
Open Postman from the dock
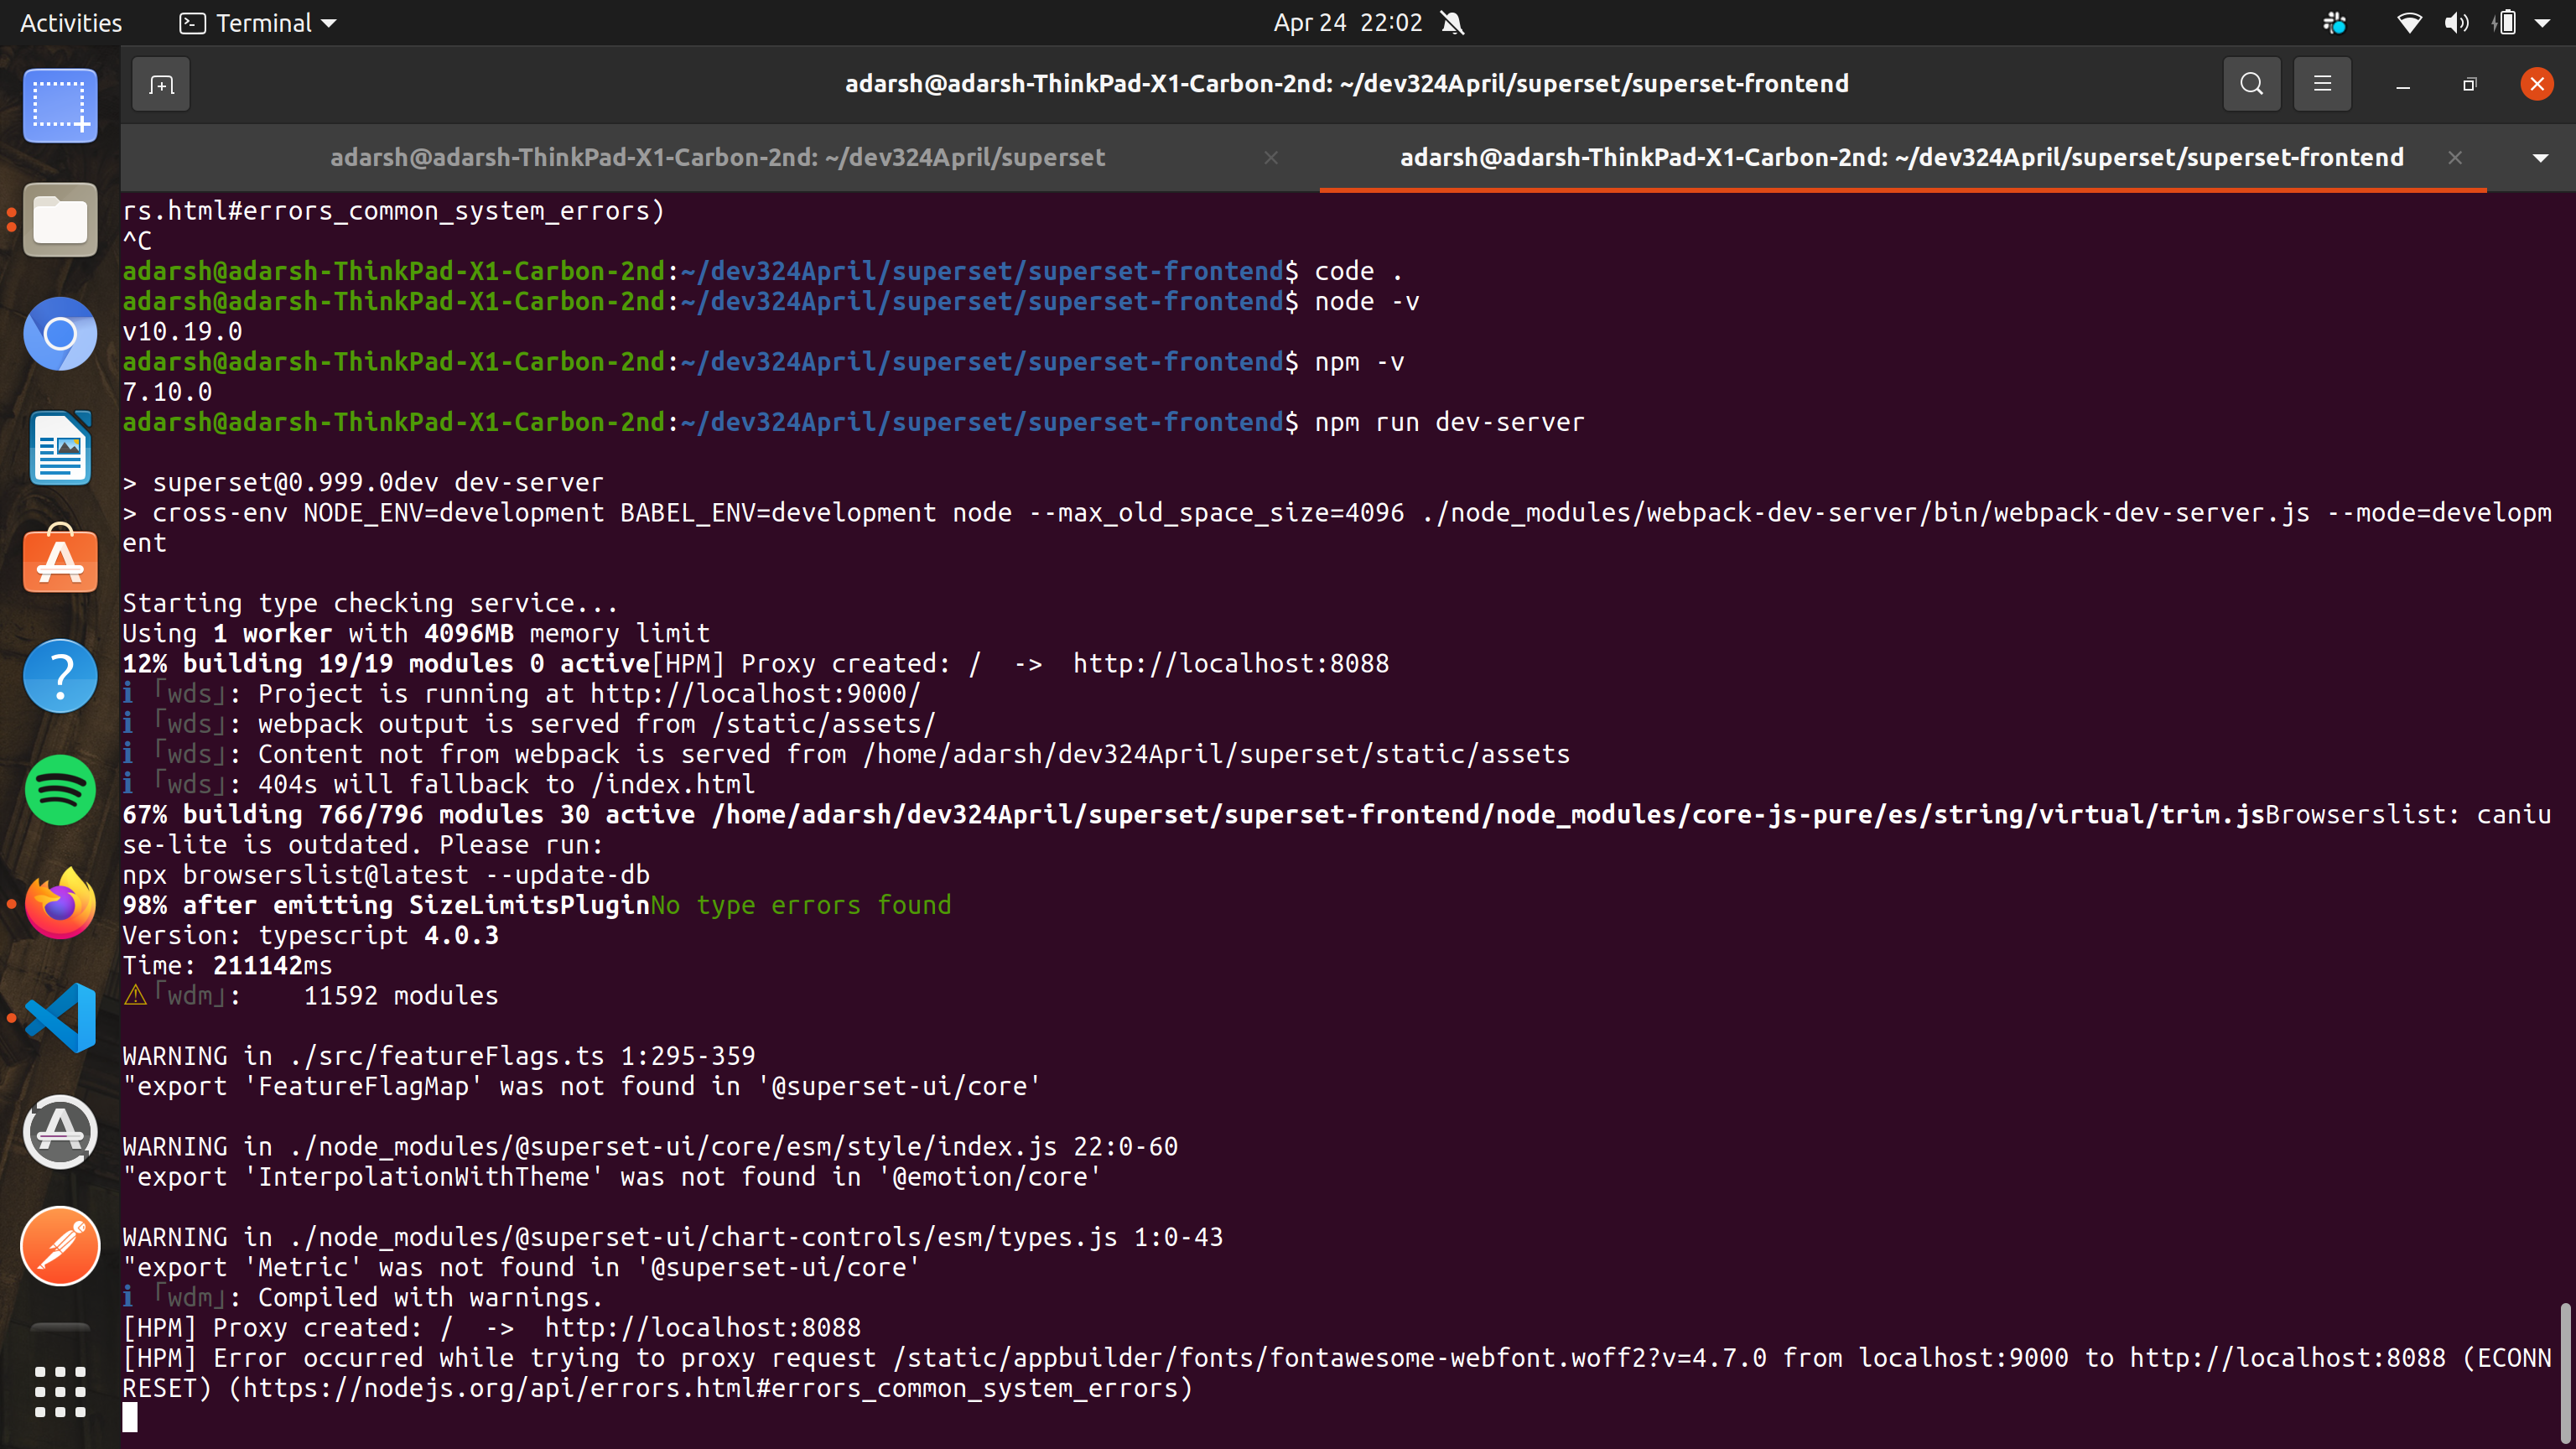pos(60,1246)
